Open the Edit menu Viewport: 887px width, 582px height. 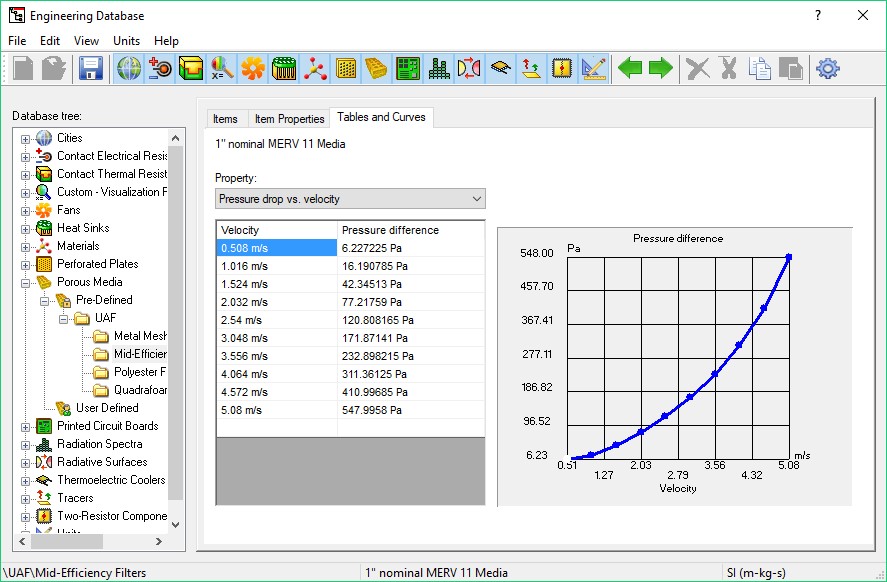(x=50, y=41)
